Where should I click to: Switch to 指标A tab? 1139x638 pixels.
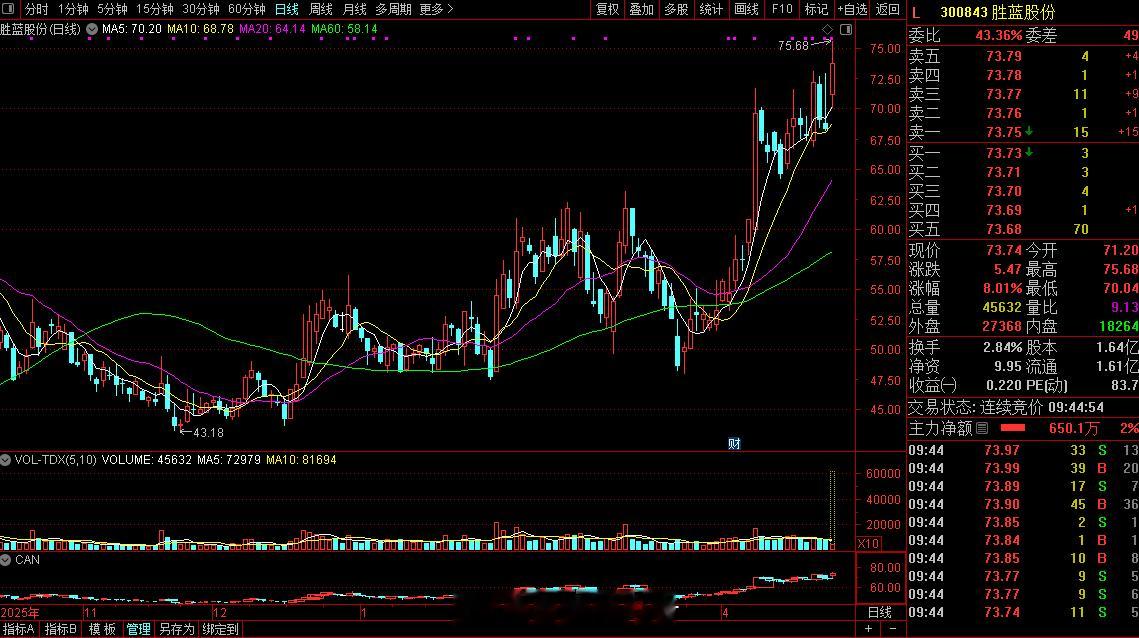point(18,629)
